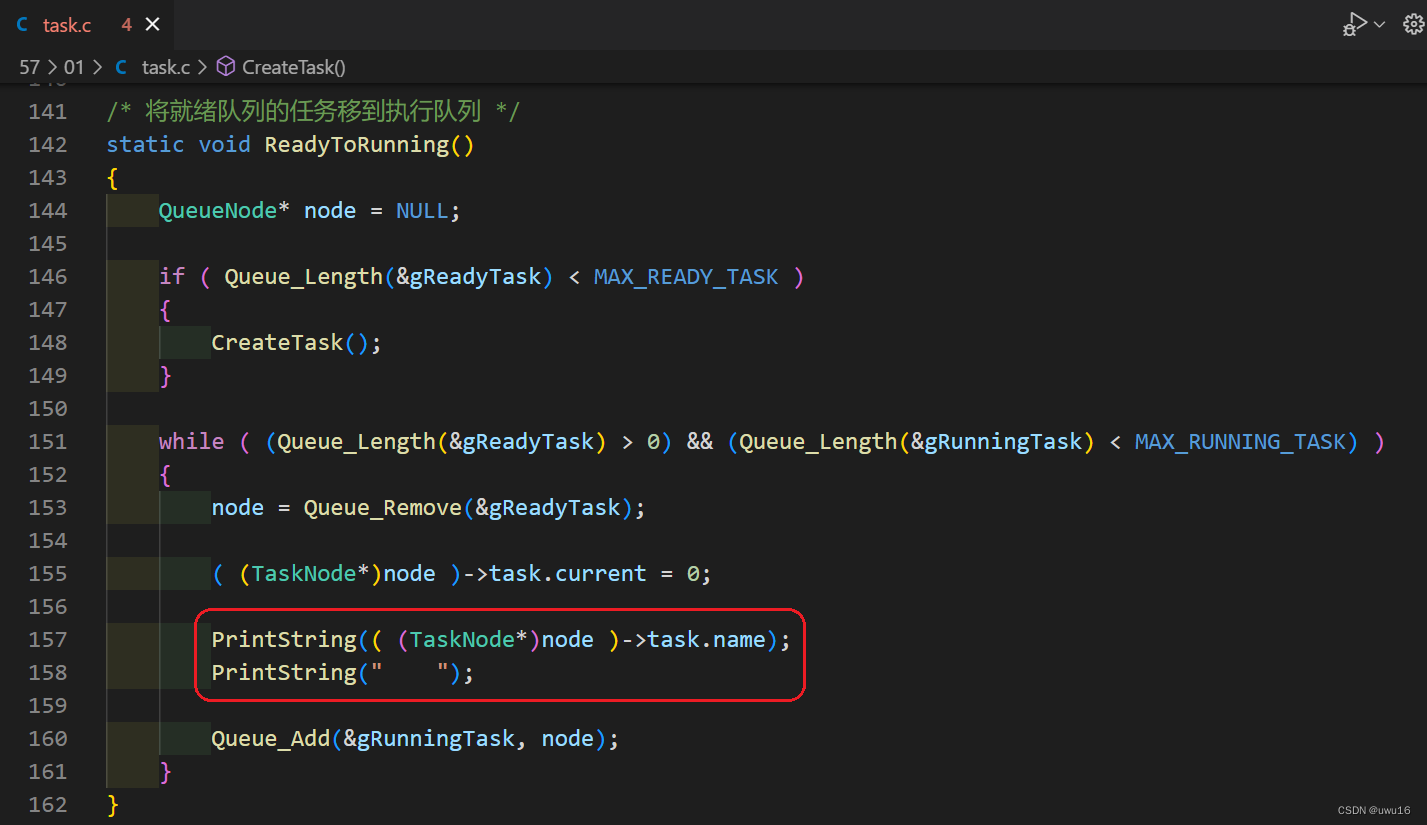Click task.name on line 157
1427x825 pixels.
[707, 639]
